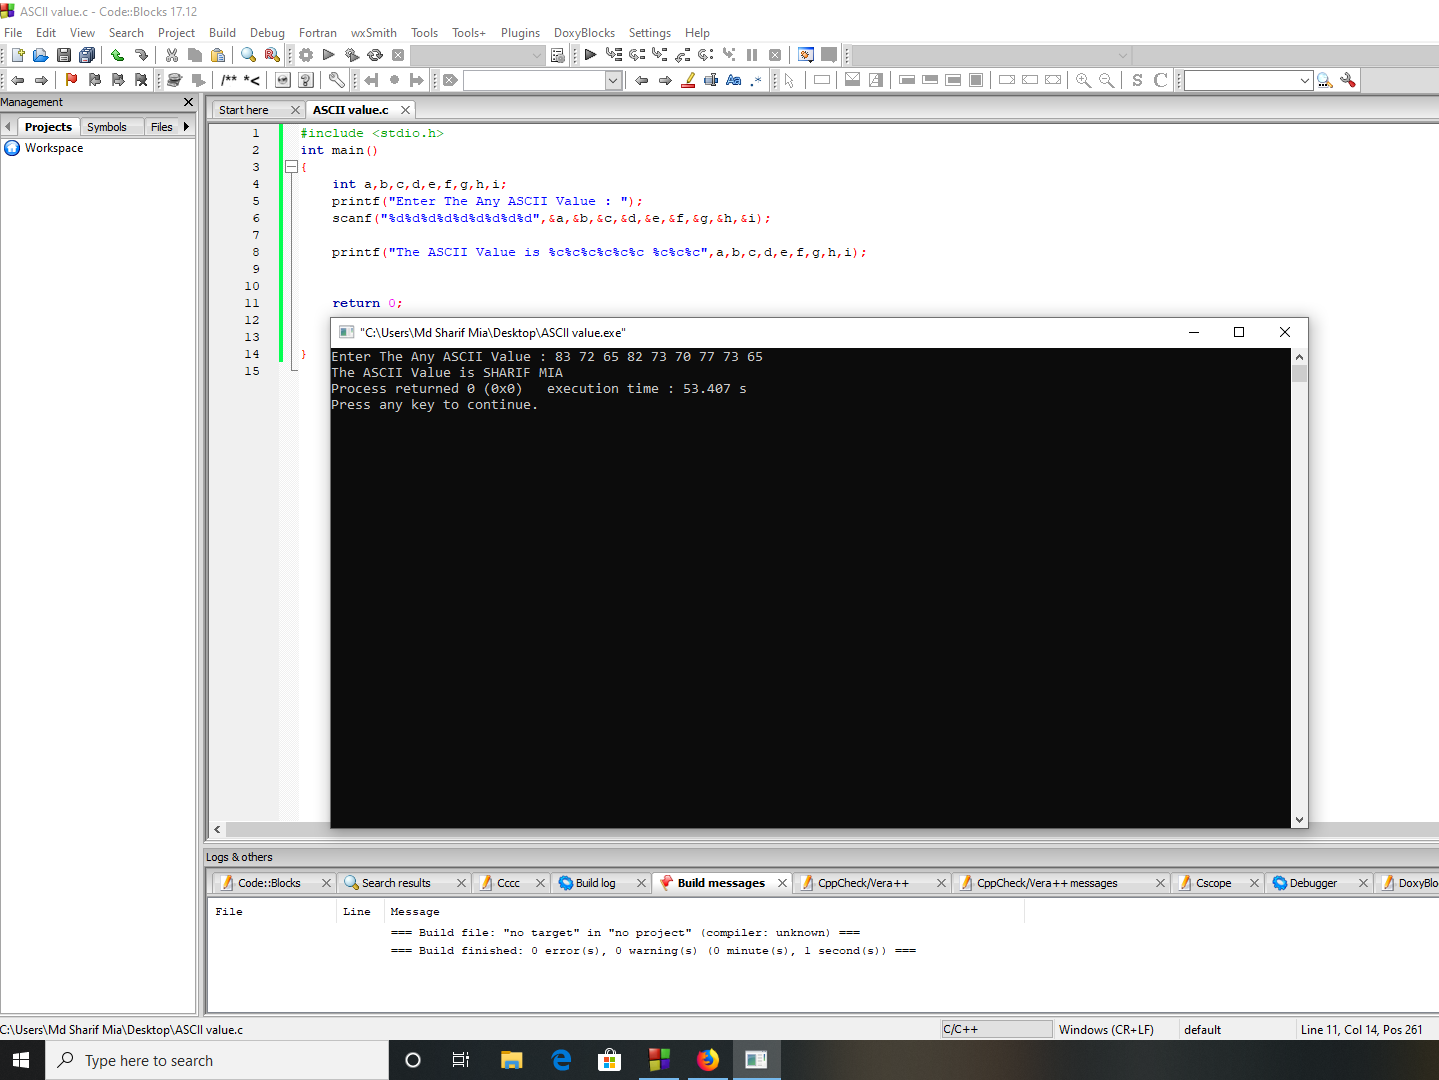Click the Redo toolbar arrow
This screenshot has height=1080, width=1439.
point(141,55)
